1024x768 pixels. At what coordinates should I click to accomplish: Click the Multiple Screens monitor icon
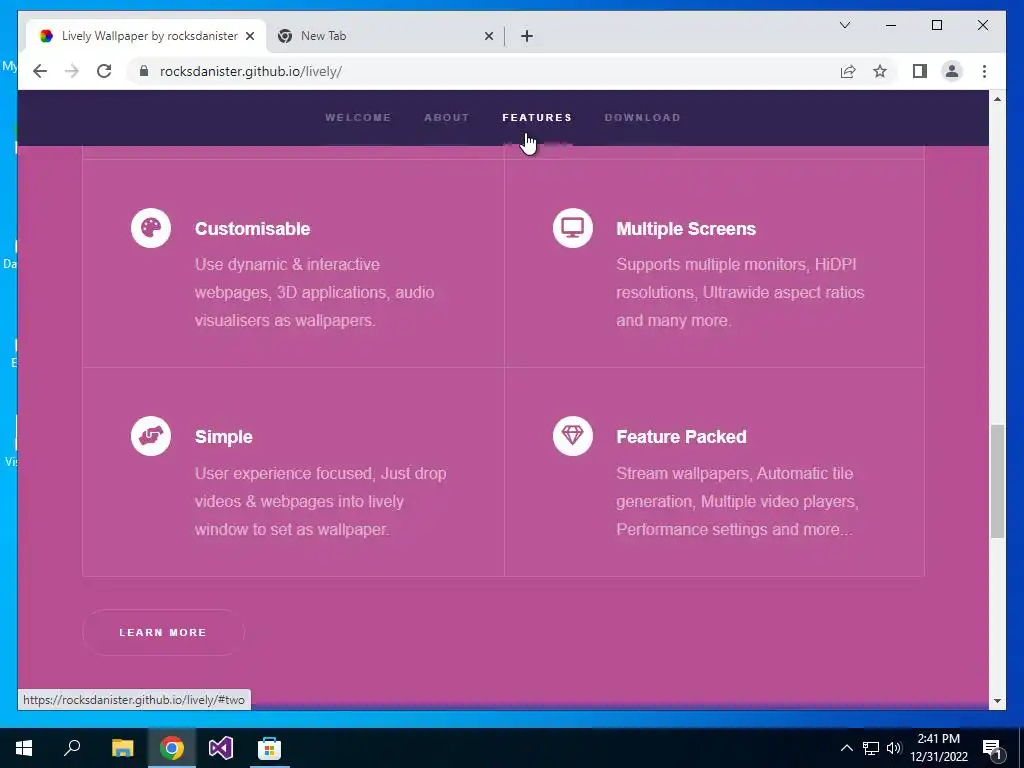(573, 228)
